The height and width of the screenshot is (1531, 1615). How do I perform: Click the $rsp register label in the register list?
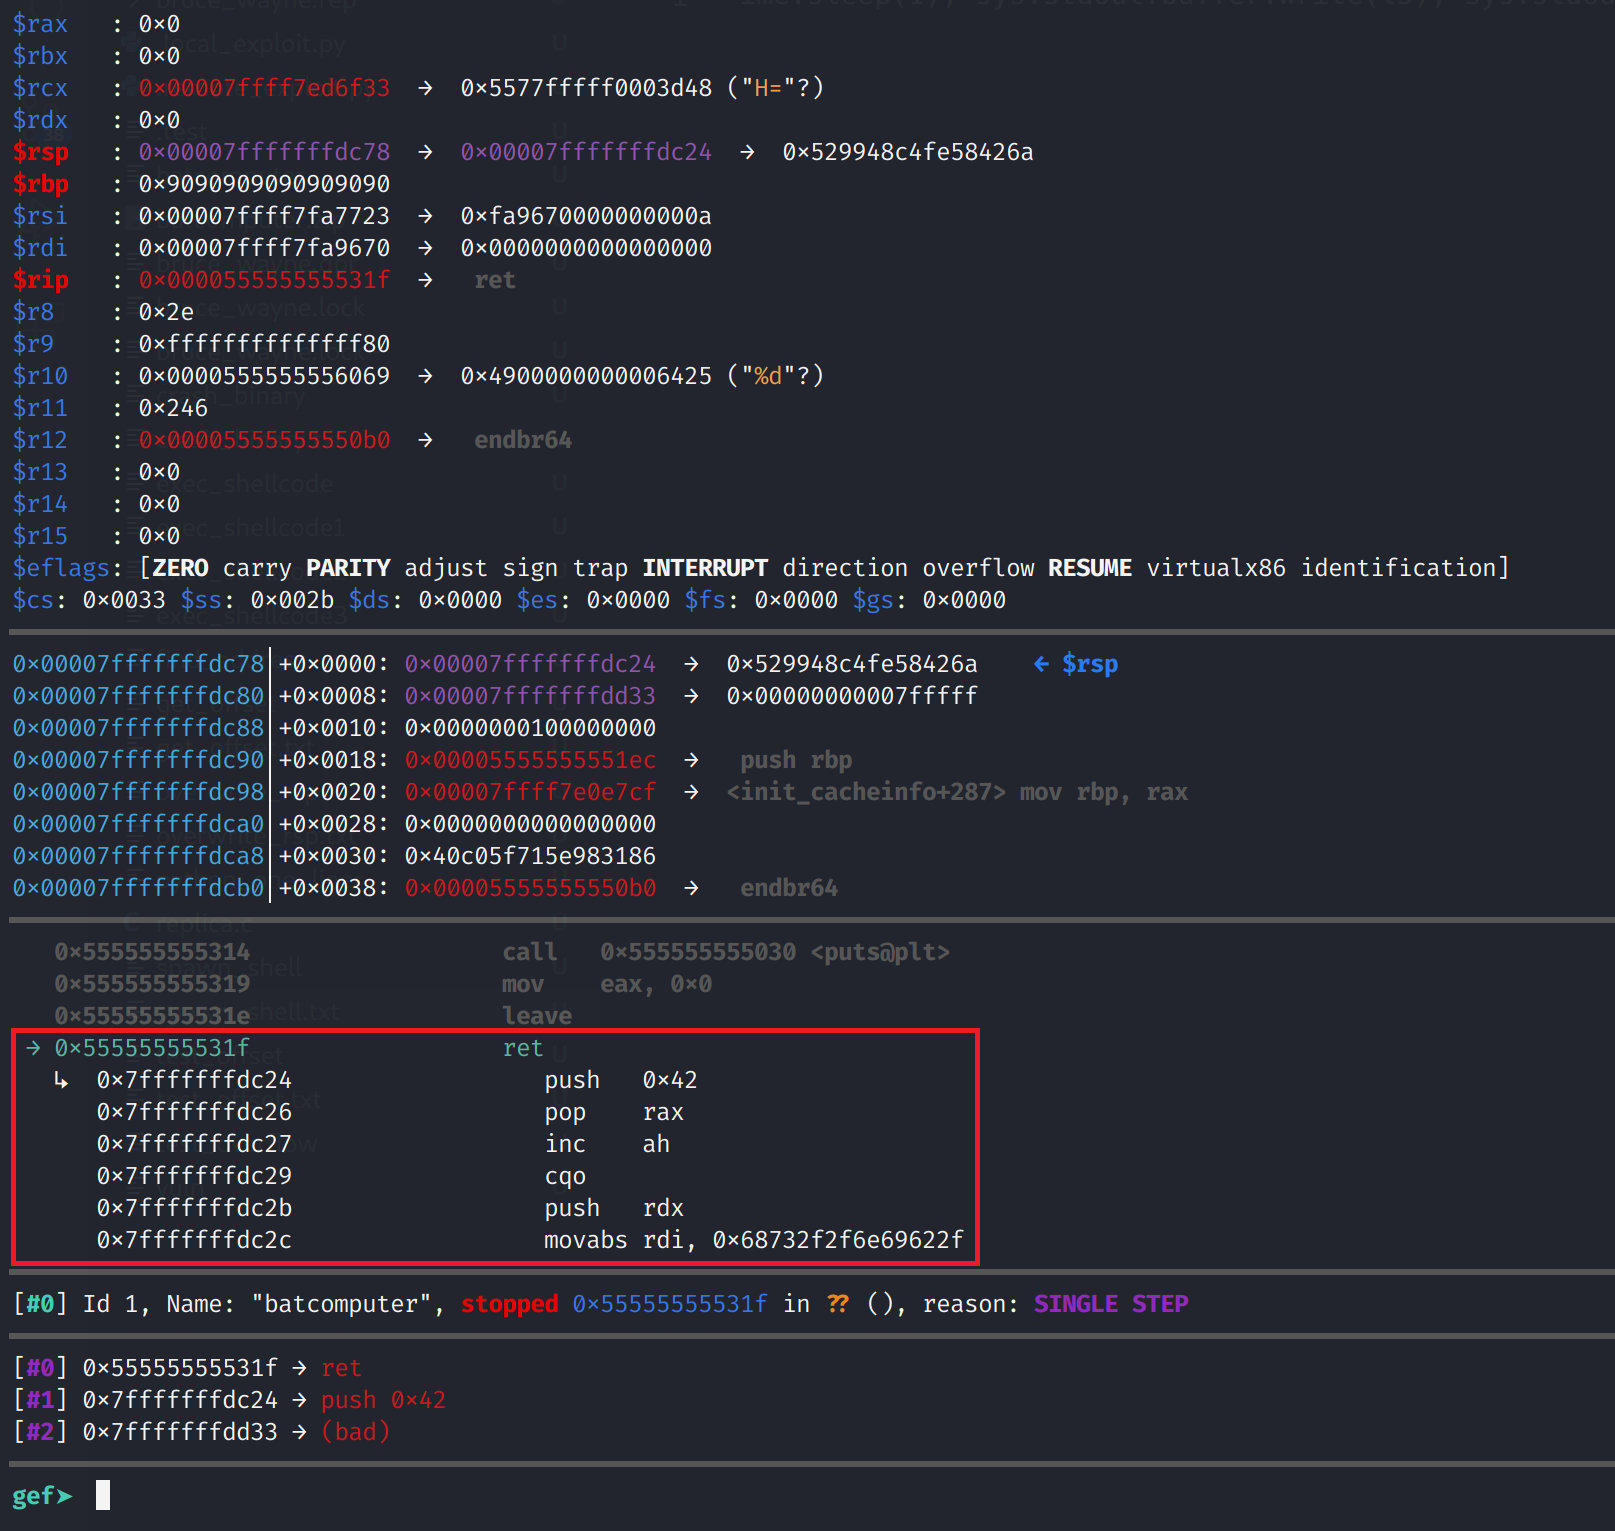pos(40,152)
